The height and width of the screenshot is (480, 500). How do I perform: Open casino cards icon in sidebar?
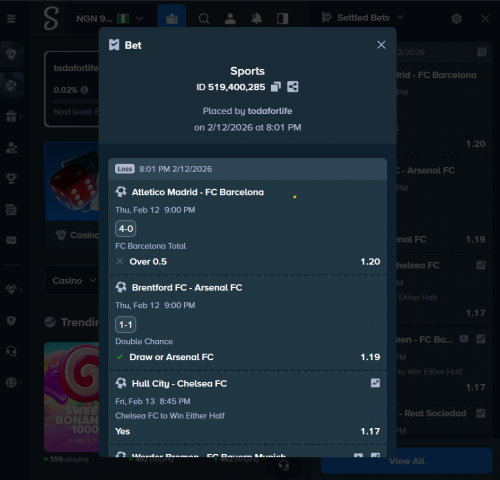tap(12, 54)
